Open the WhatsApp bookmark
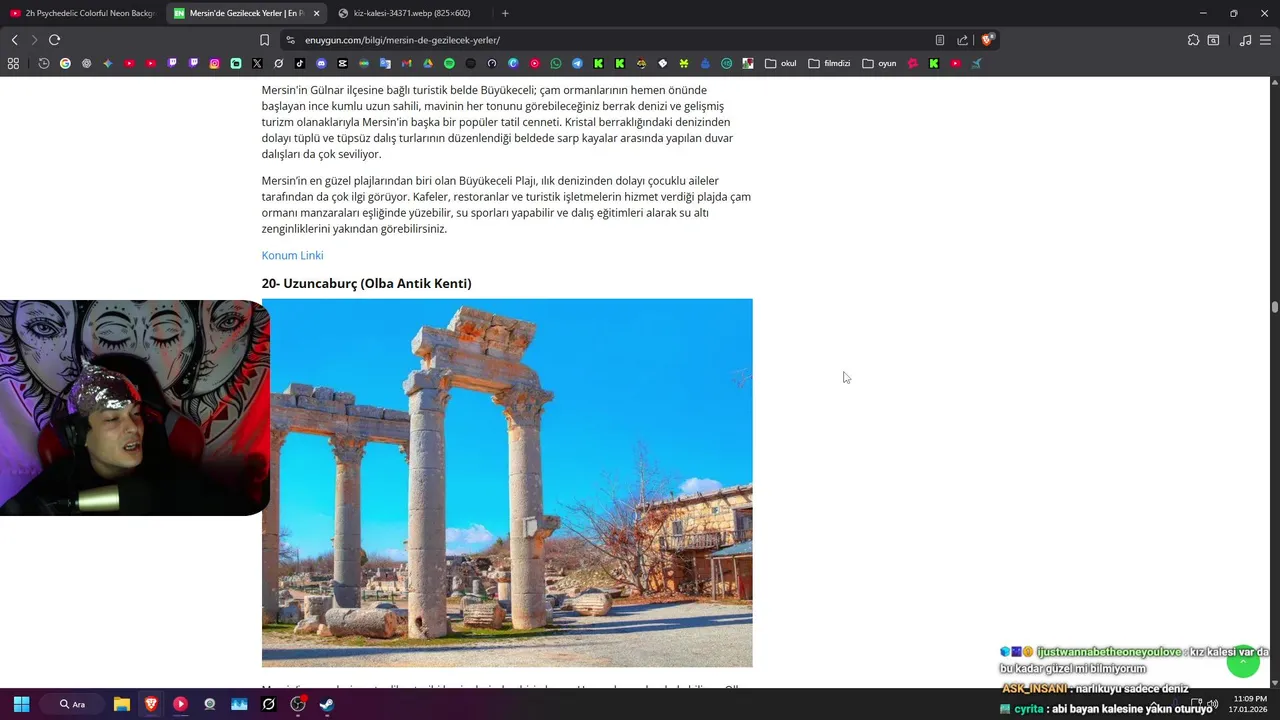Screen dimensions: 1280x720 [x=556, y=63]
